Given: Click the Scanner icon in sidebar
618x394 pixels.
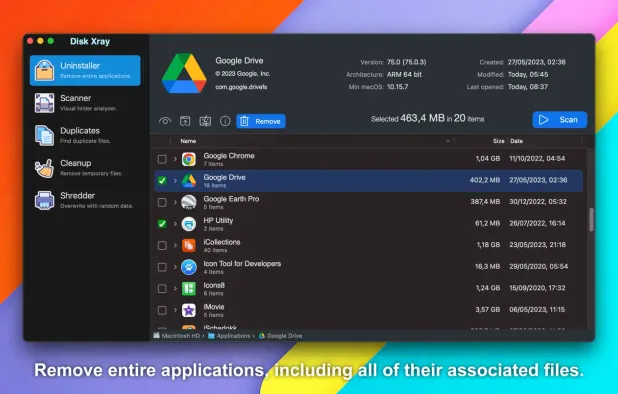Looking at the screenshot, I should (x=44, y=103).
